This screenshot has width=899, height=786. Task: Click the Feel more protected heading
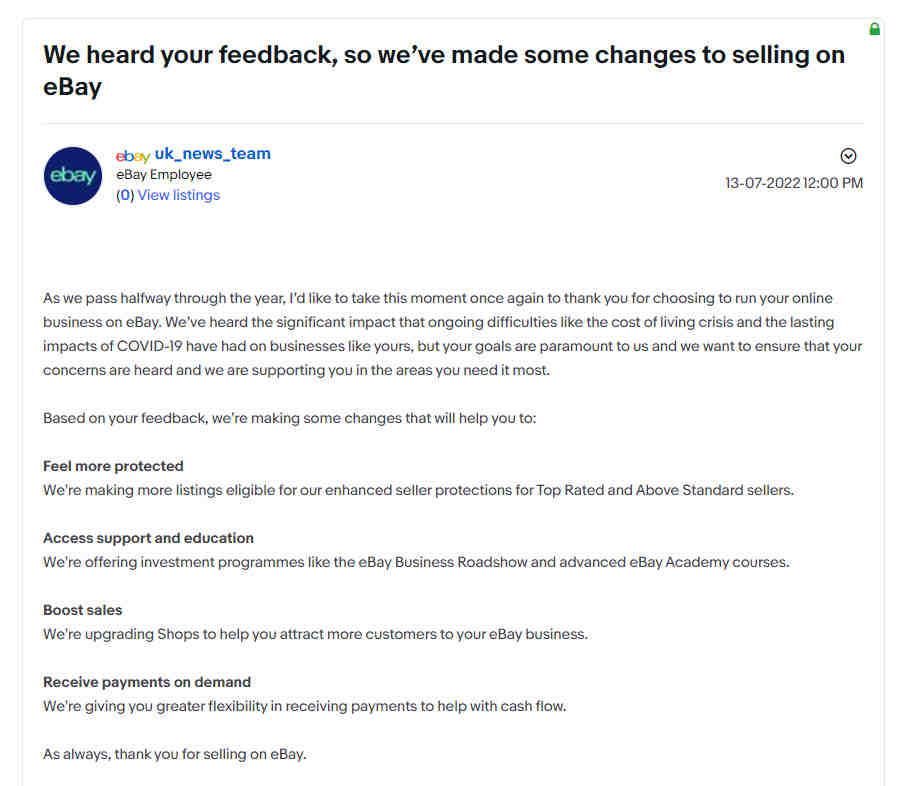point(114,466)
